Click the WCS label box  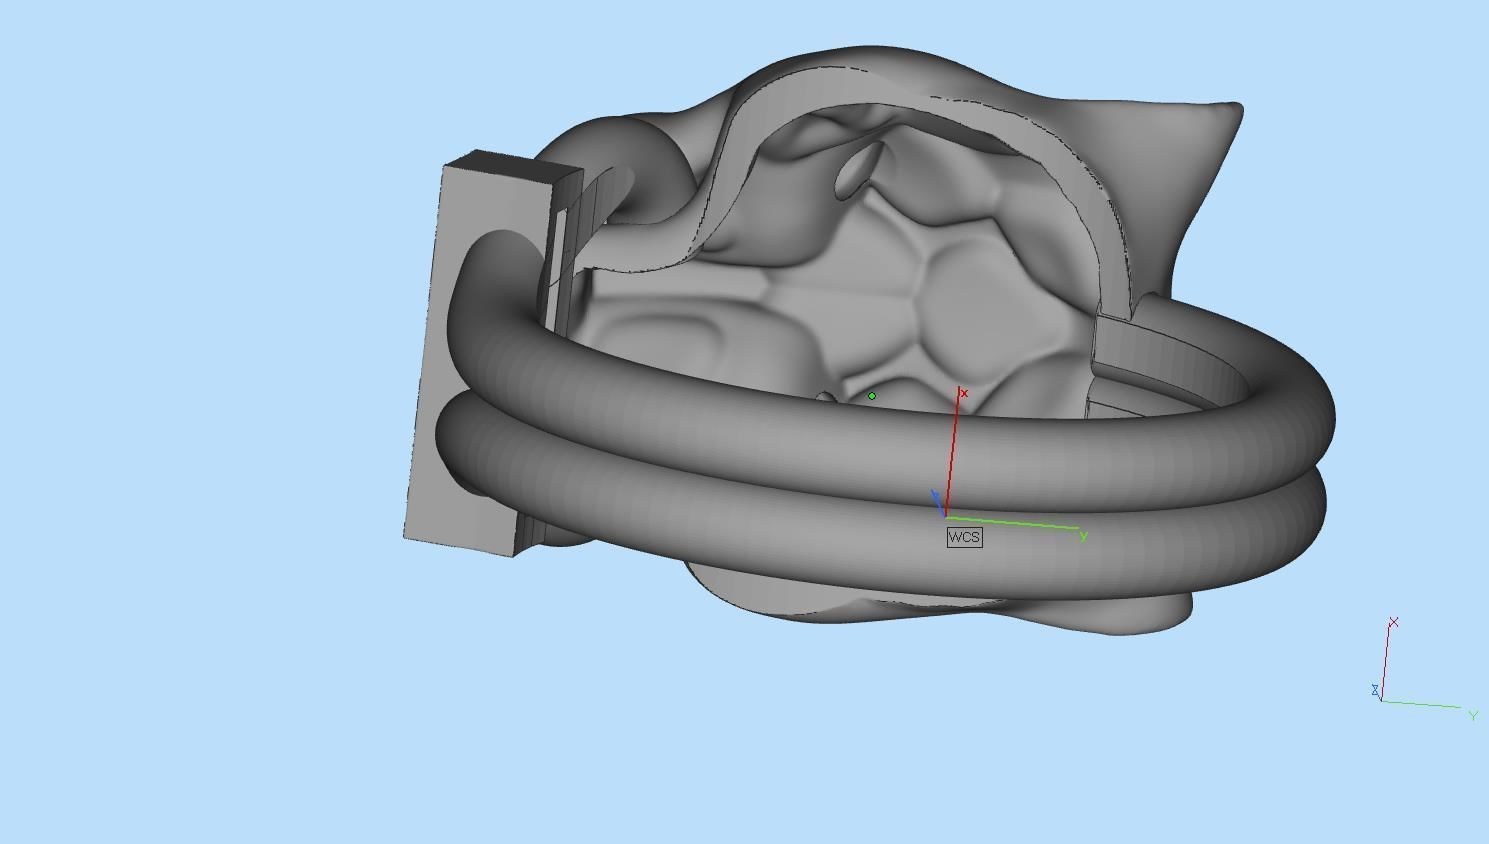point(964,537)
